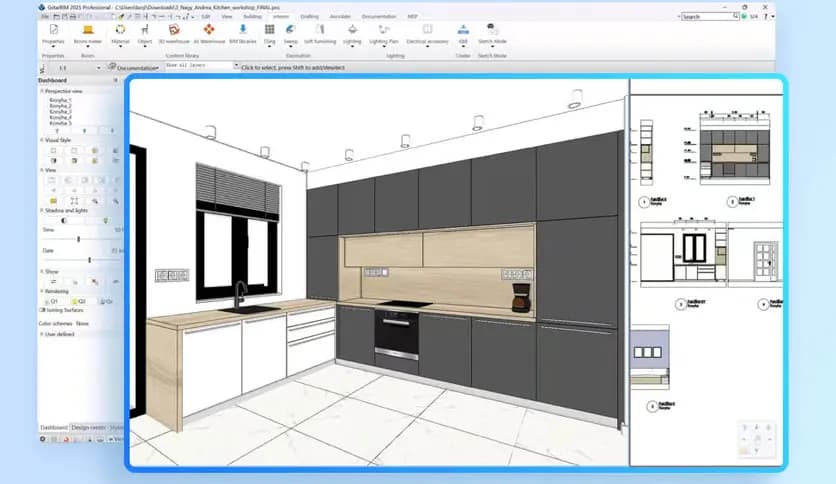Open the Drafting ribbon tab
Viewport: 836px width, 484px height.
pos(309,17)
